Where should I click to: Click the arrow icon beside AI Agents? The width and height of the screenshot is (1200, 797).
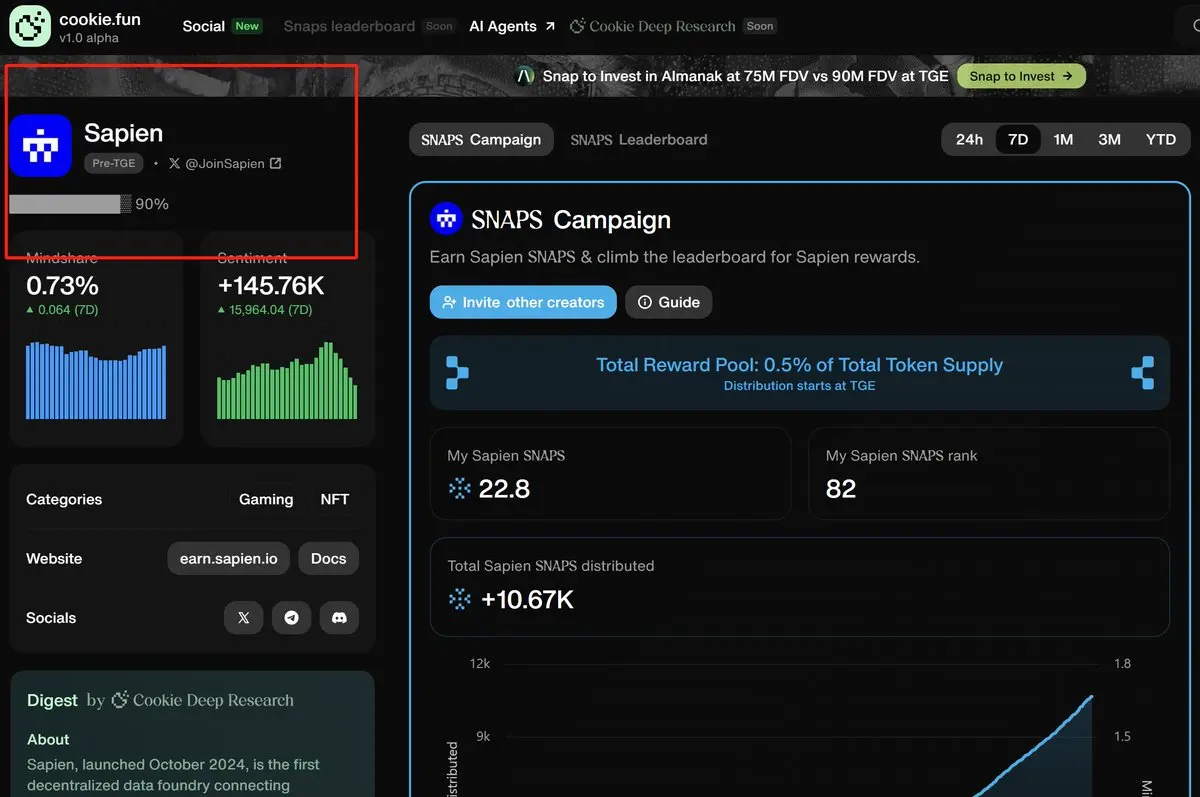coord(550,27)
